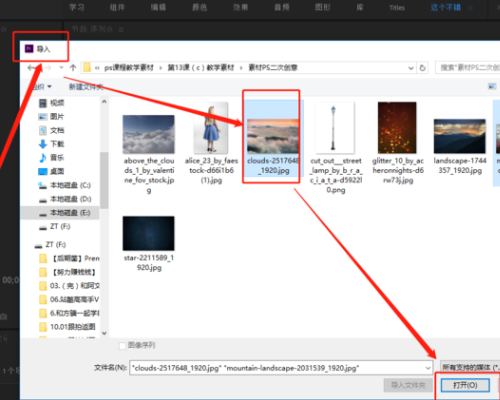This screenshot has height=400, width=500.
Task: Change the view mode icon
Action: click(492, 86)
